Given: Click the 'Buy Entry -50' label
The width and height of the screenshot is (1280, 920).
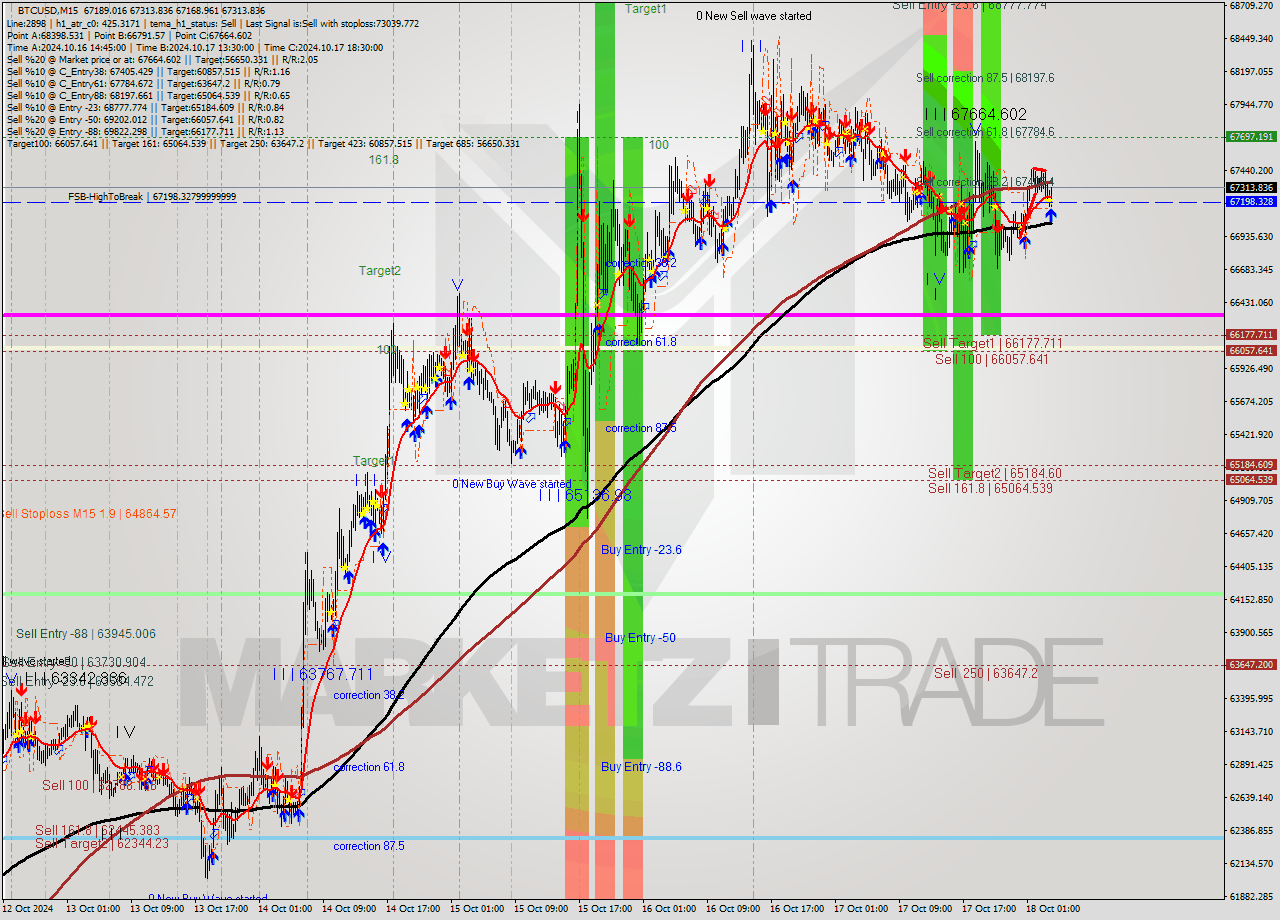Looking at the screenshot, I should (x=640, y=637).
